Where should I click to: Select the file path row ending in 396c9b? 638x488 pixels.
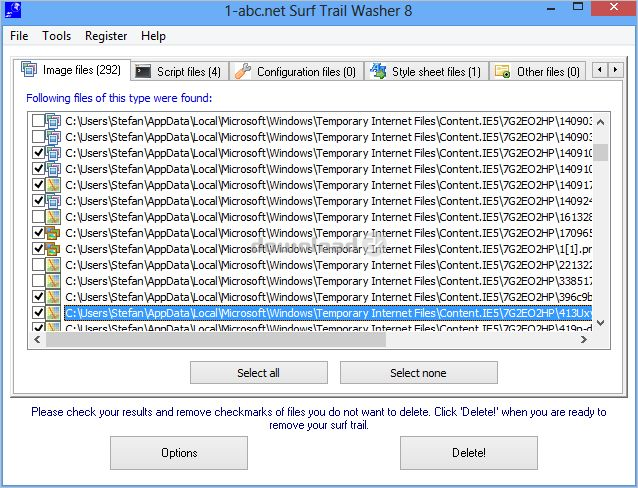coord(328,297)
